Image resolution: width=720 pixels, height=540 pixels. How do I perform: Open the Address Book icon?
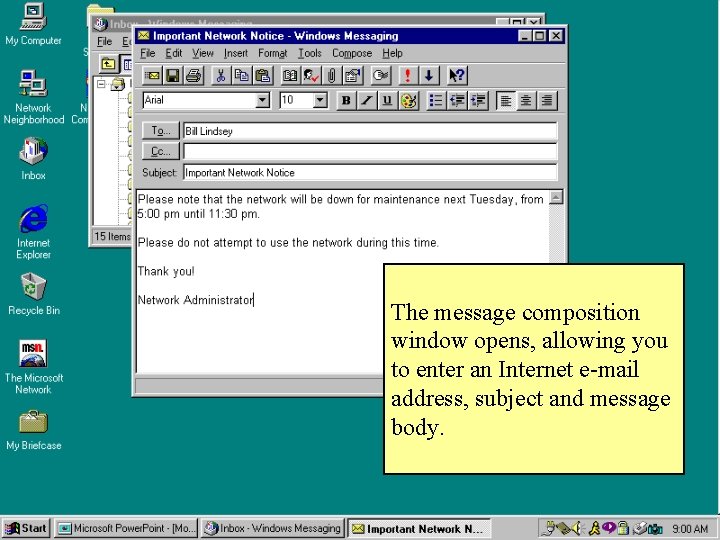click(x=290, y=75)
